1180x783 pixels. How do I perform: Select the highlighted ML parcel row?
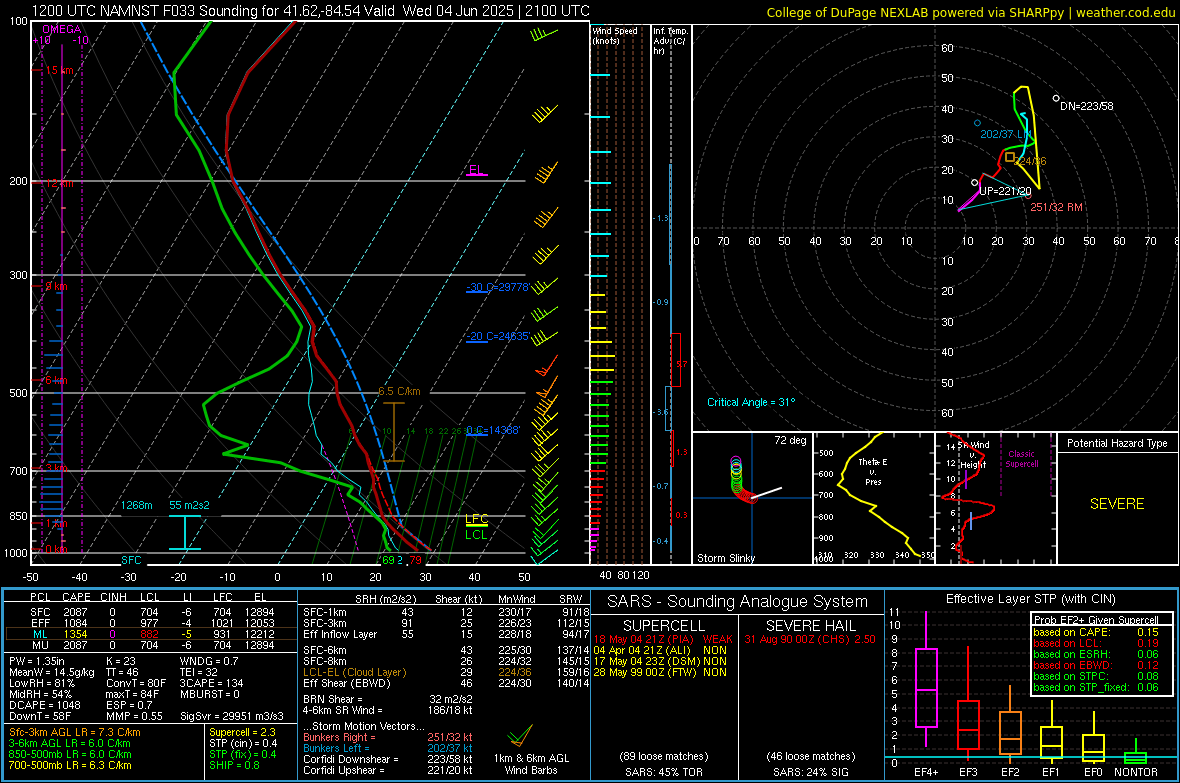click(x=151, y=634)
